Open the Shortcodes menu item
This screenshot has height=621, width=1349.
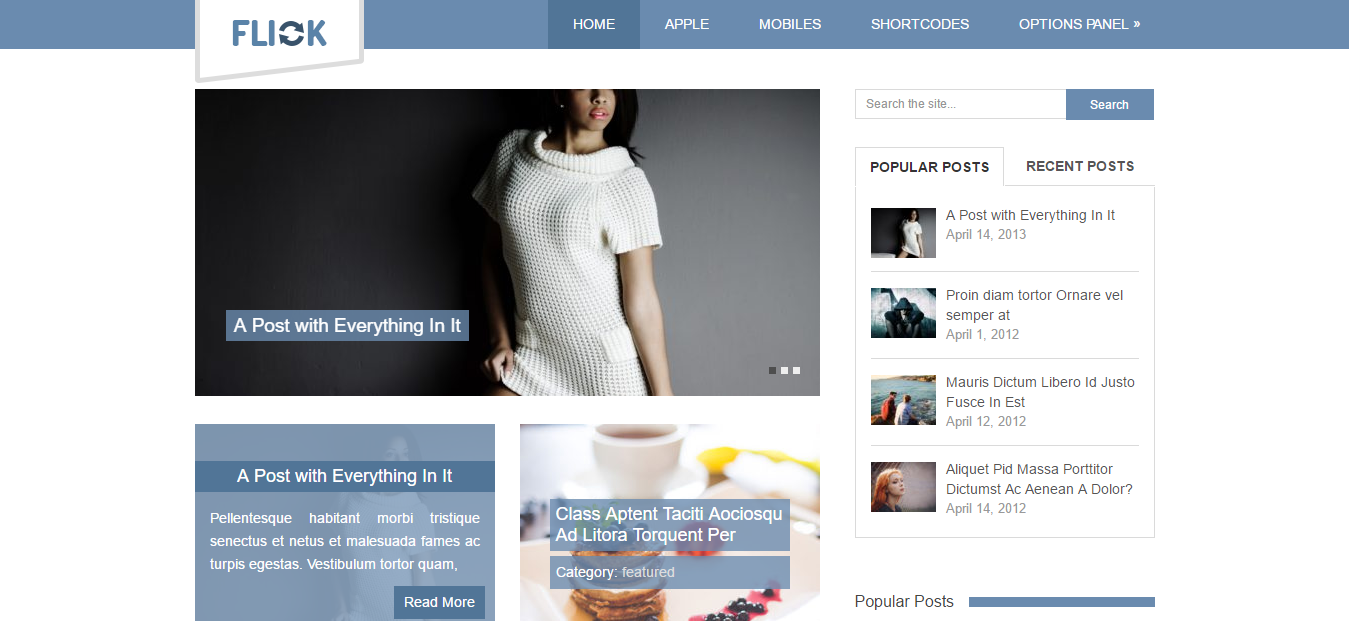(x=919, y=24)
